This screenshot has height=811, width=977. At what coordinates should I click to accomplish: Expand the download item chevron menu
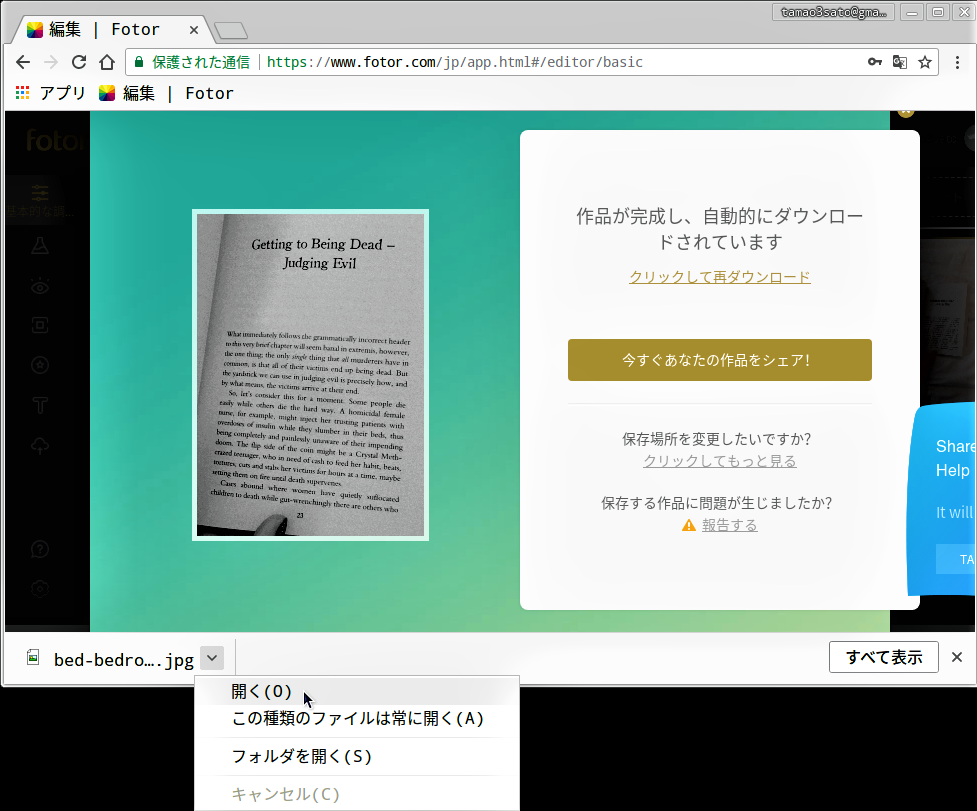[212, 658]
